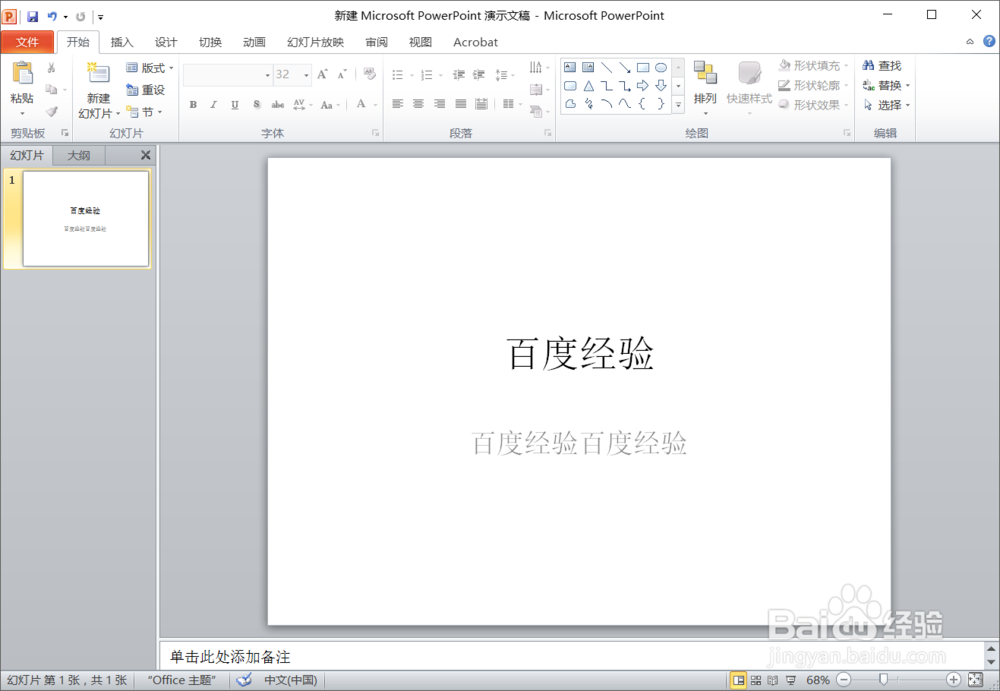Open the font dialog launcher in 字体 group

[376, 133]
